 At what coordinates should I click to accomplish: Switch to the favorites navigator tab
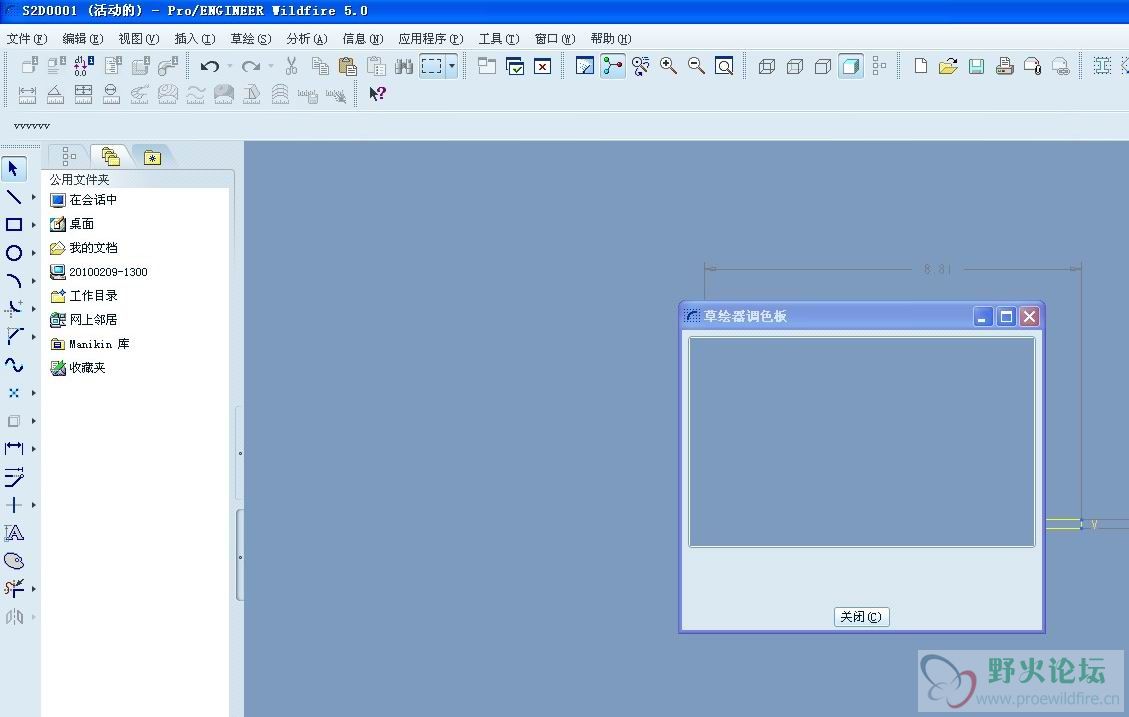point(152,158)
